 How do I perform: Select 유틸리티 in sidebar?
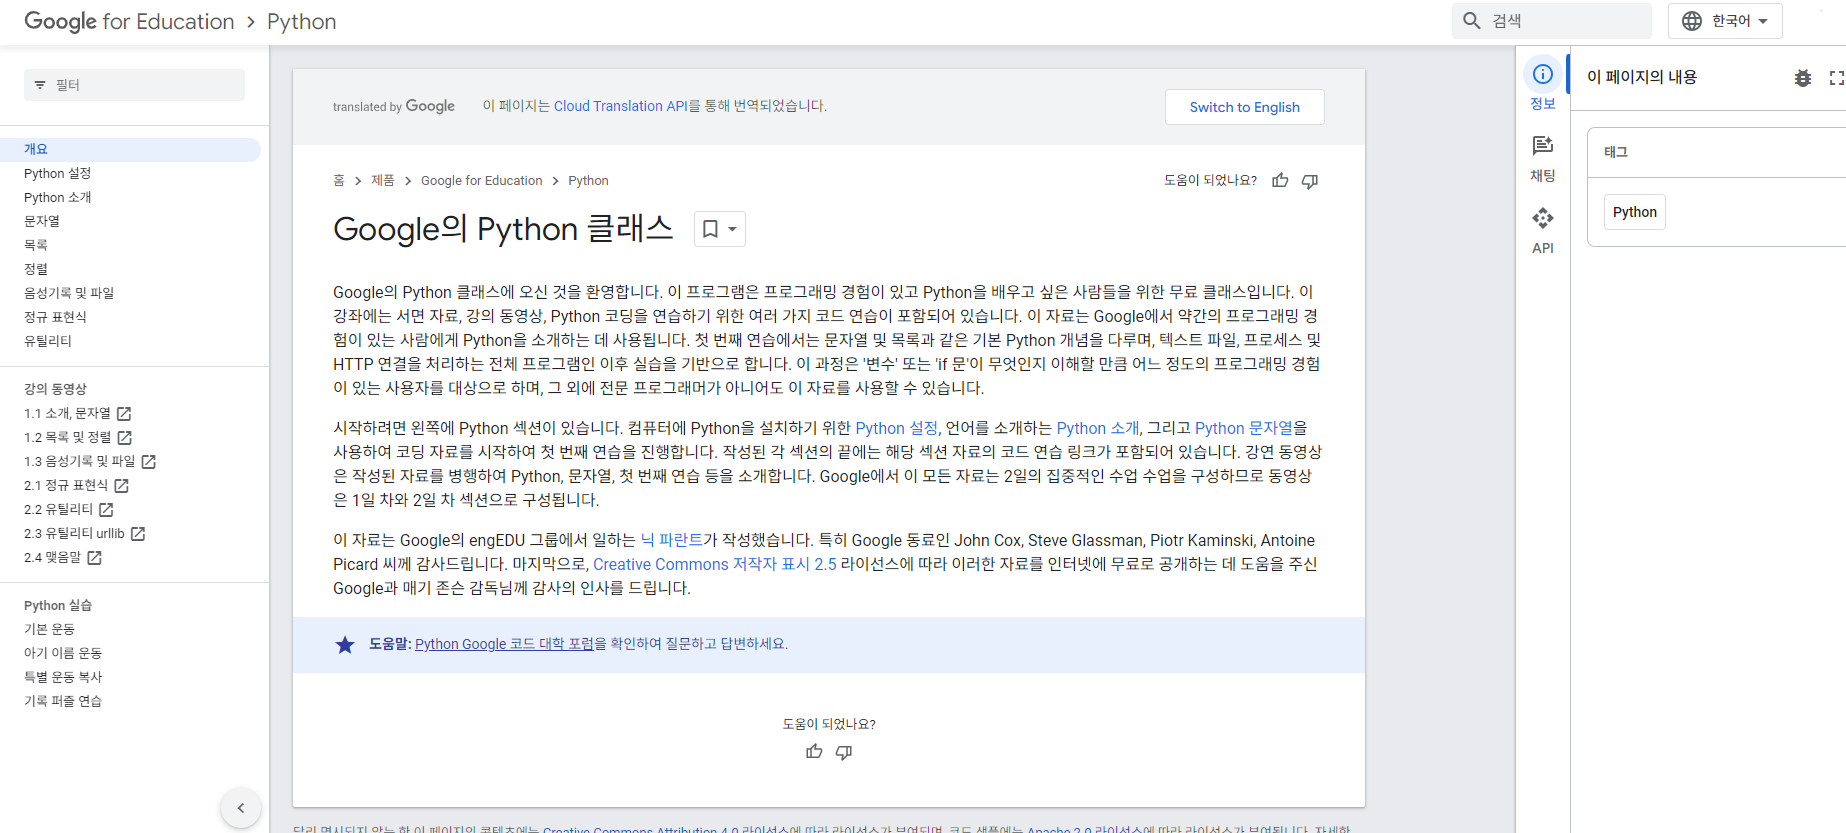pos(48,342)
